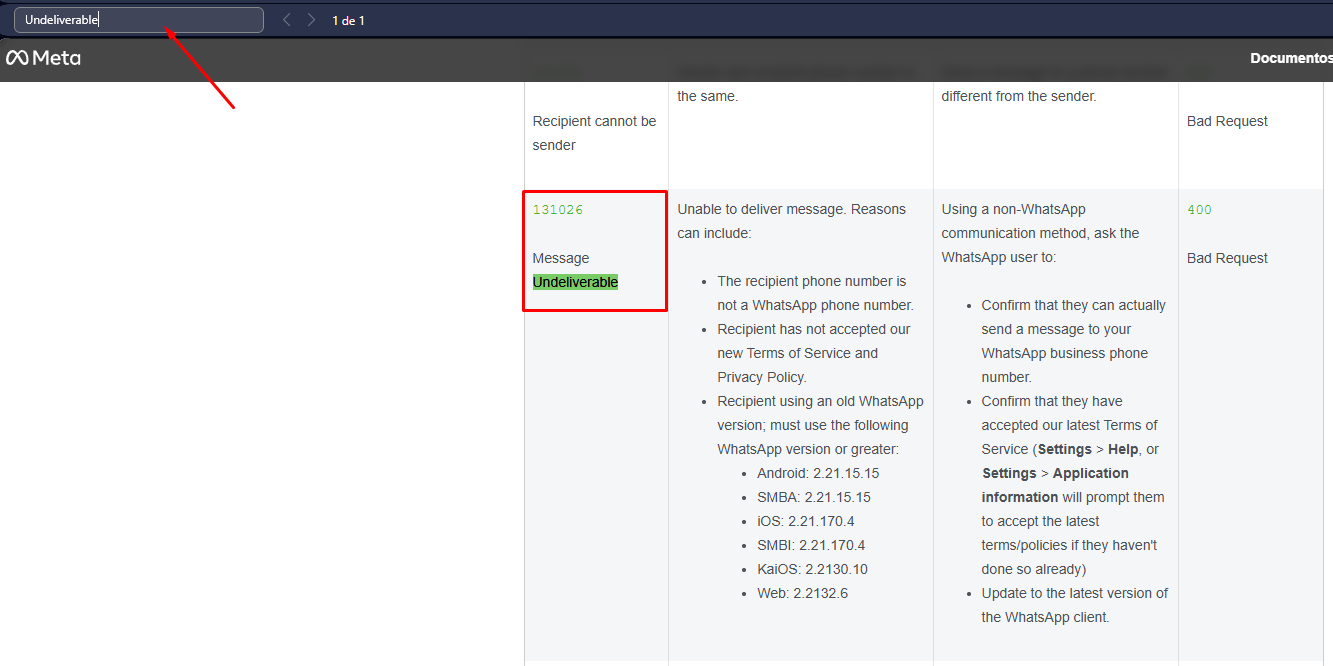Click the Meta logo in header

pyautogui.click(x=44, y=58)
